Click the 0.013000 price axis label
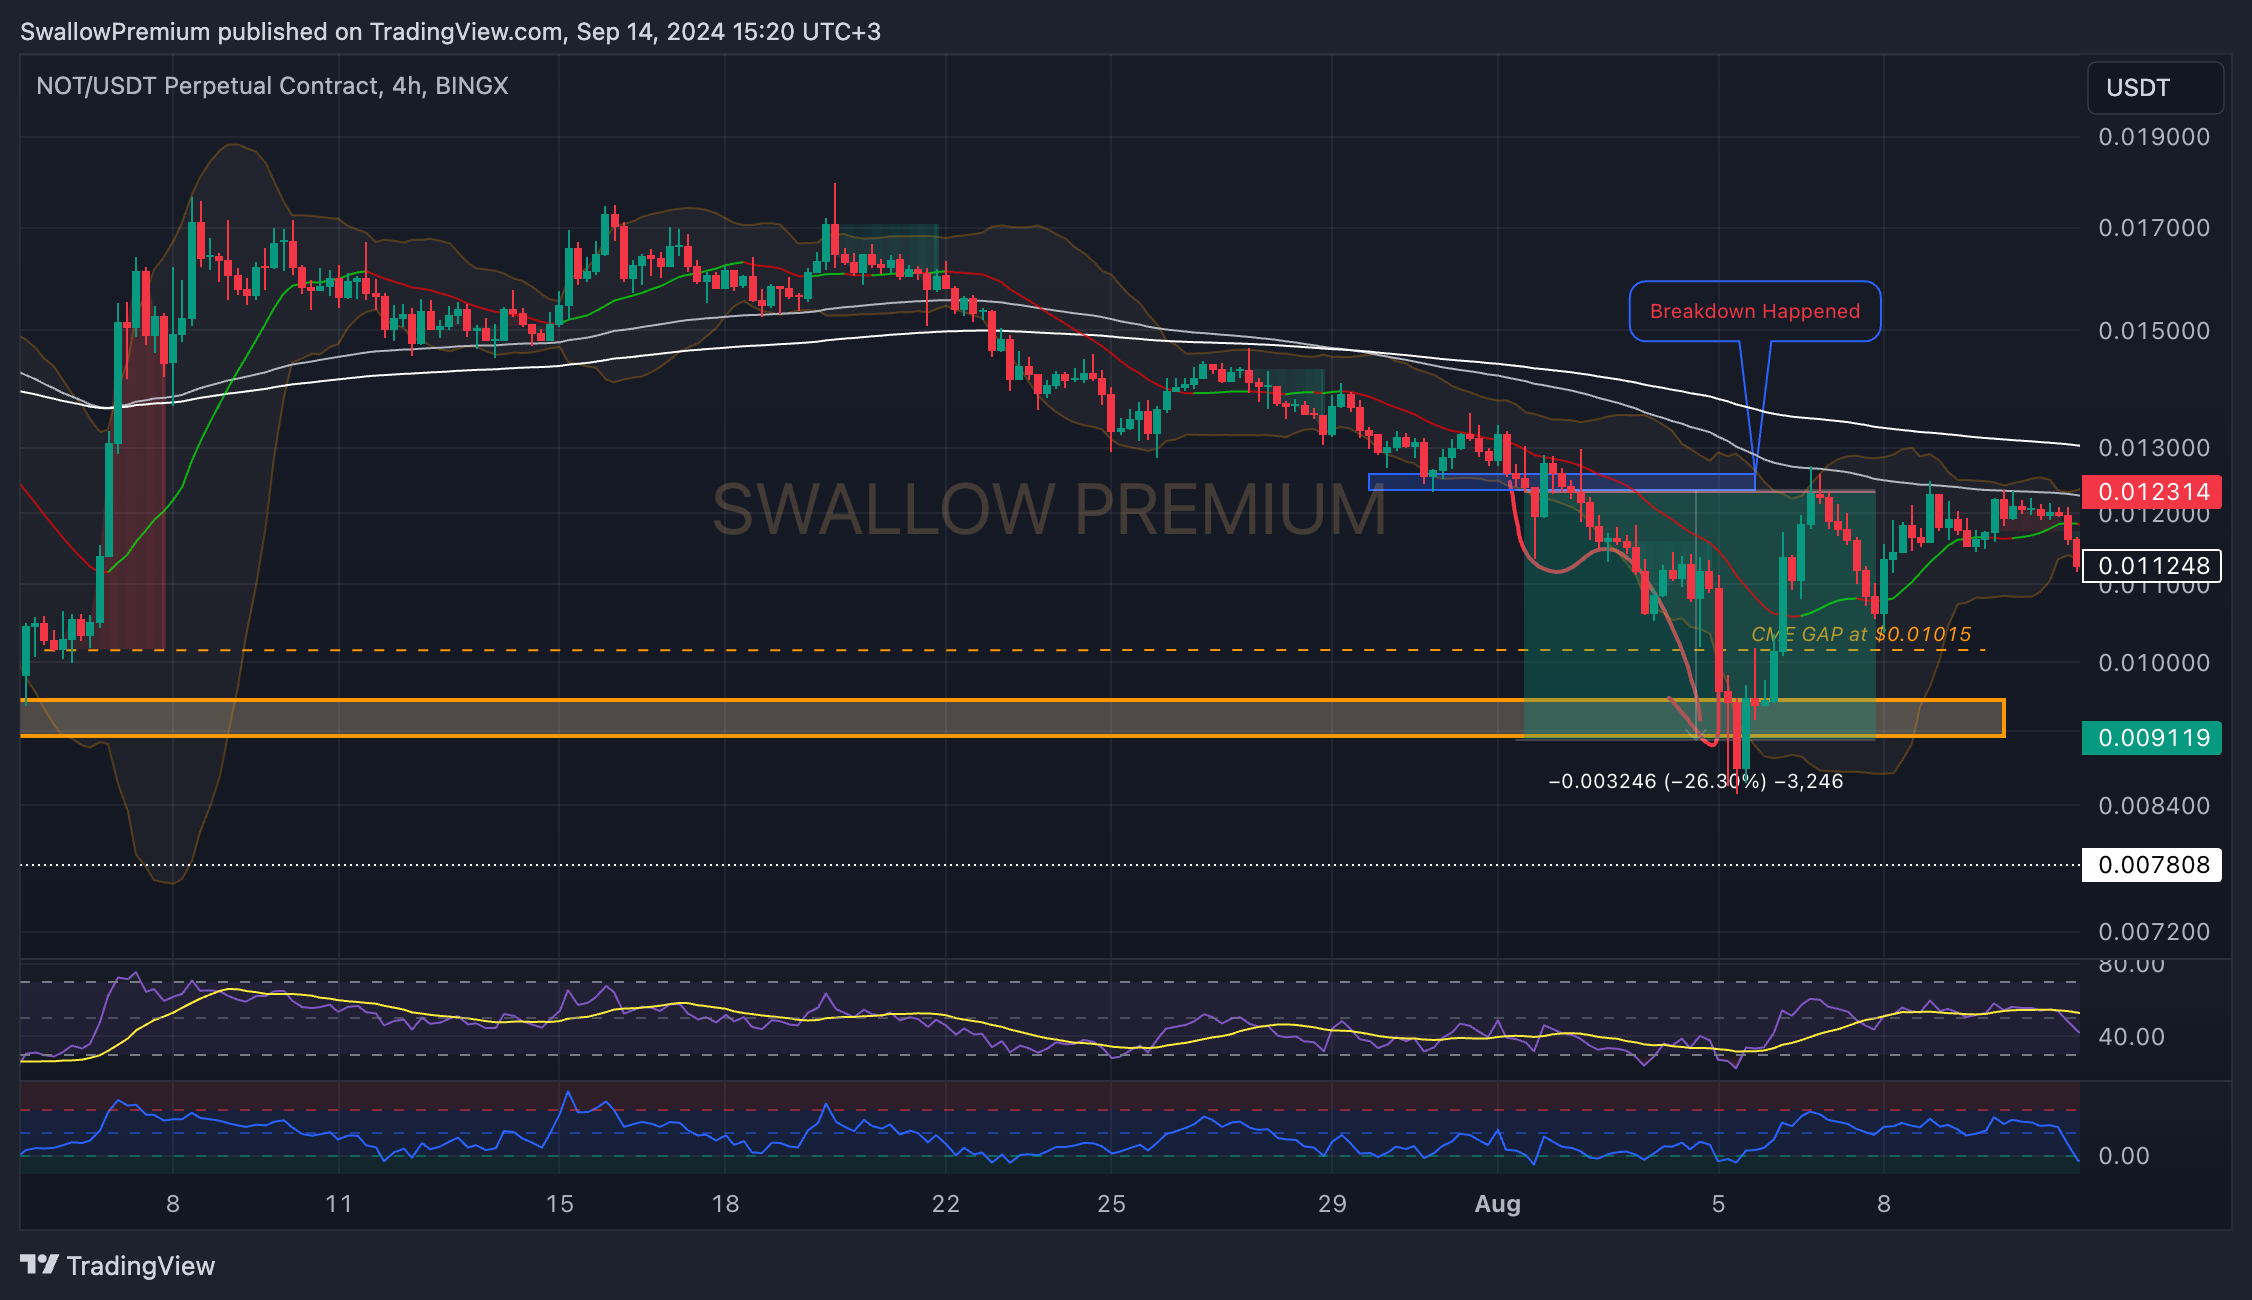This screenshot has height=1300, width=2252. pyautogui.click(x=2154, y=447)
